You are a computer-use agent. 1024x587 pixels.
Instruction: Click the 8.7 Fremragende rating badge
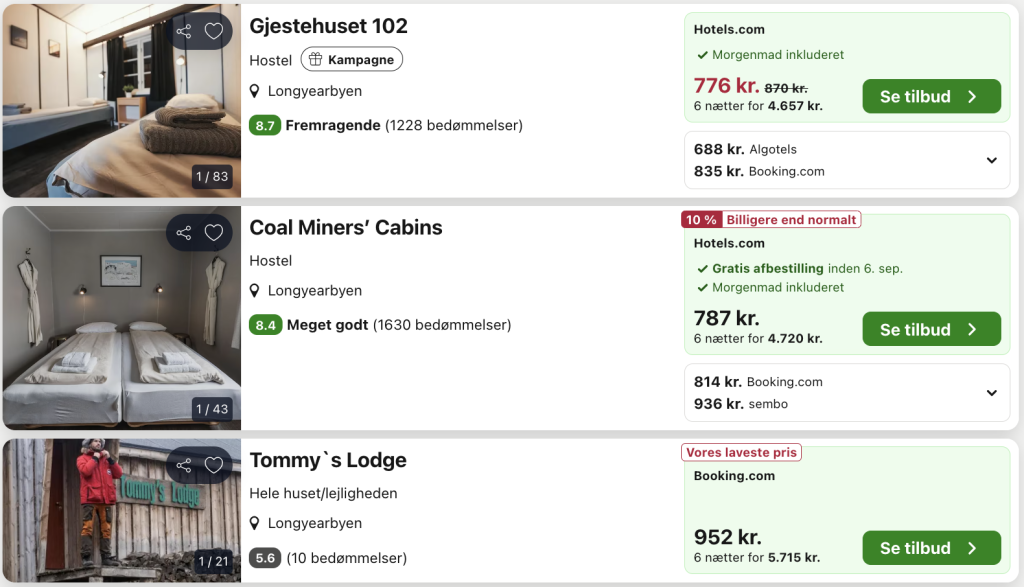pyautogui.click(x=264, y=125)
